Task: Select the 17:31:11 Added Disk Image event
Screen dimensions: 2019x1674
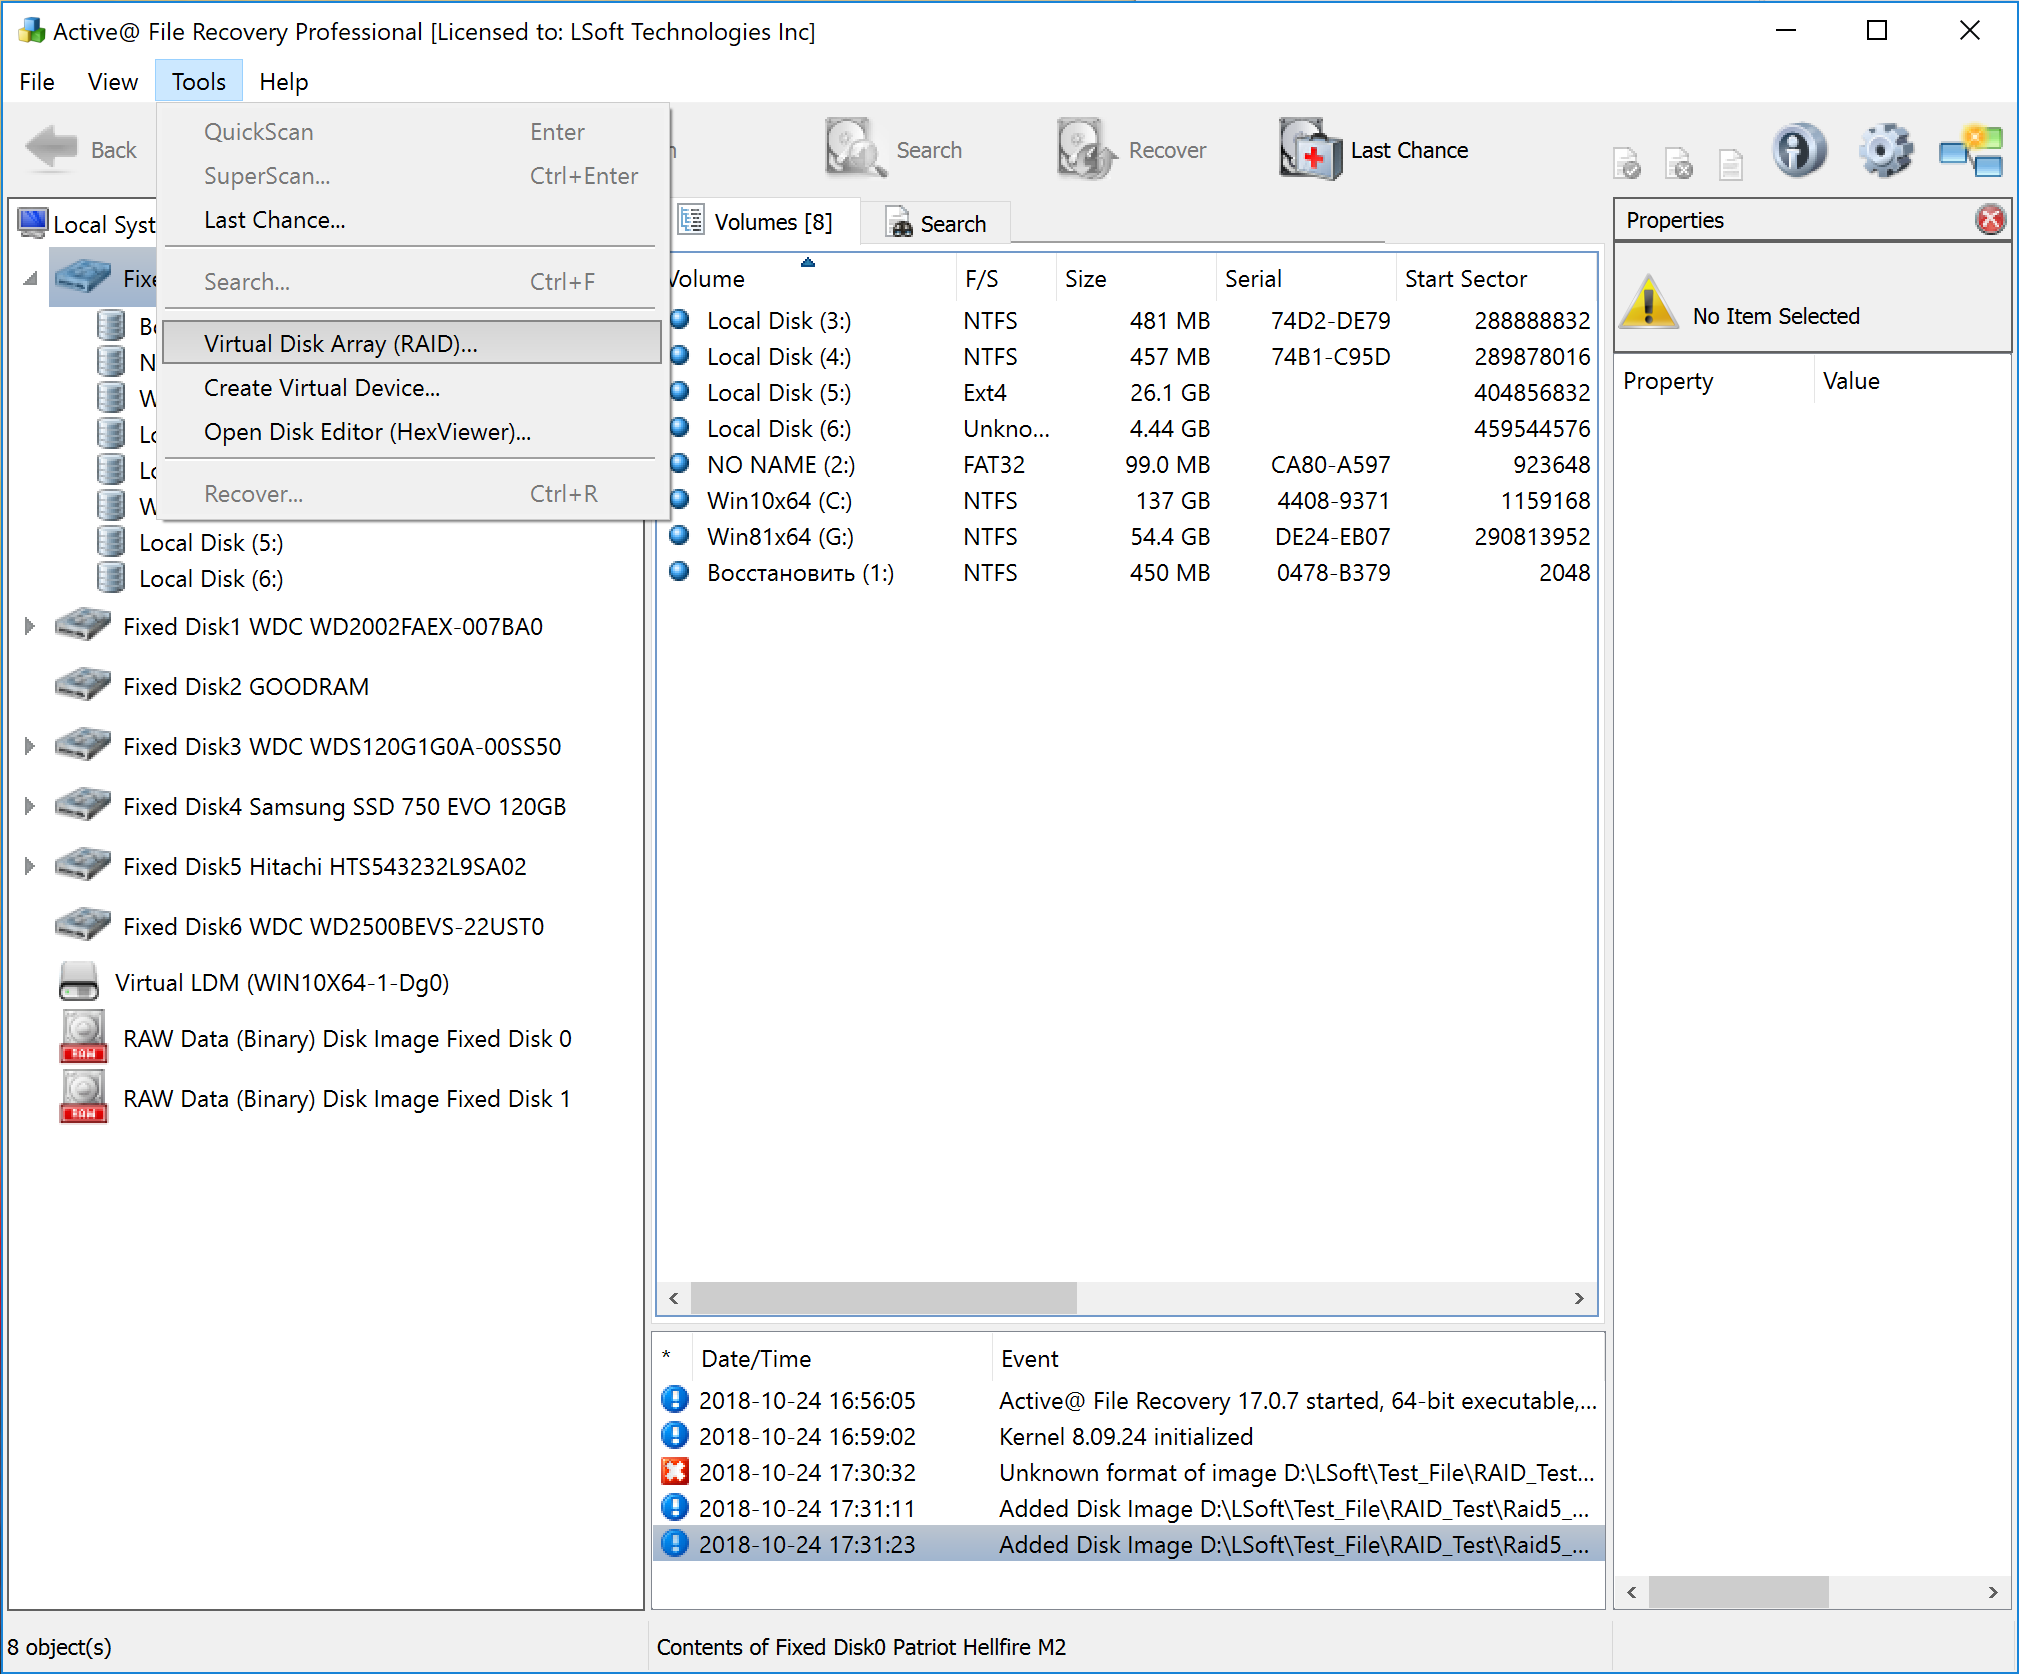Action: pos(1128,1508)
